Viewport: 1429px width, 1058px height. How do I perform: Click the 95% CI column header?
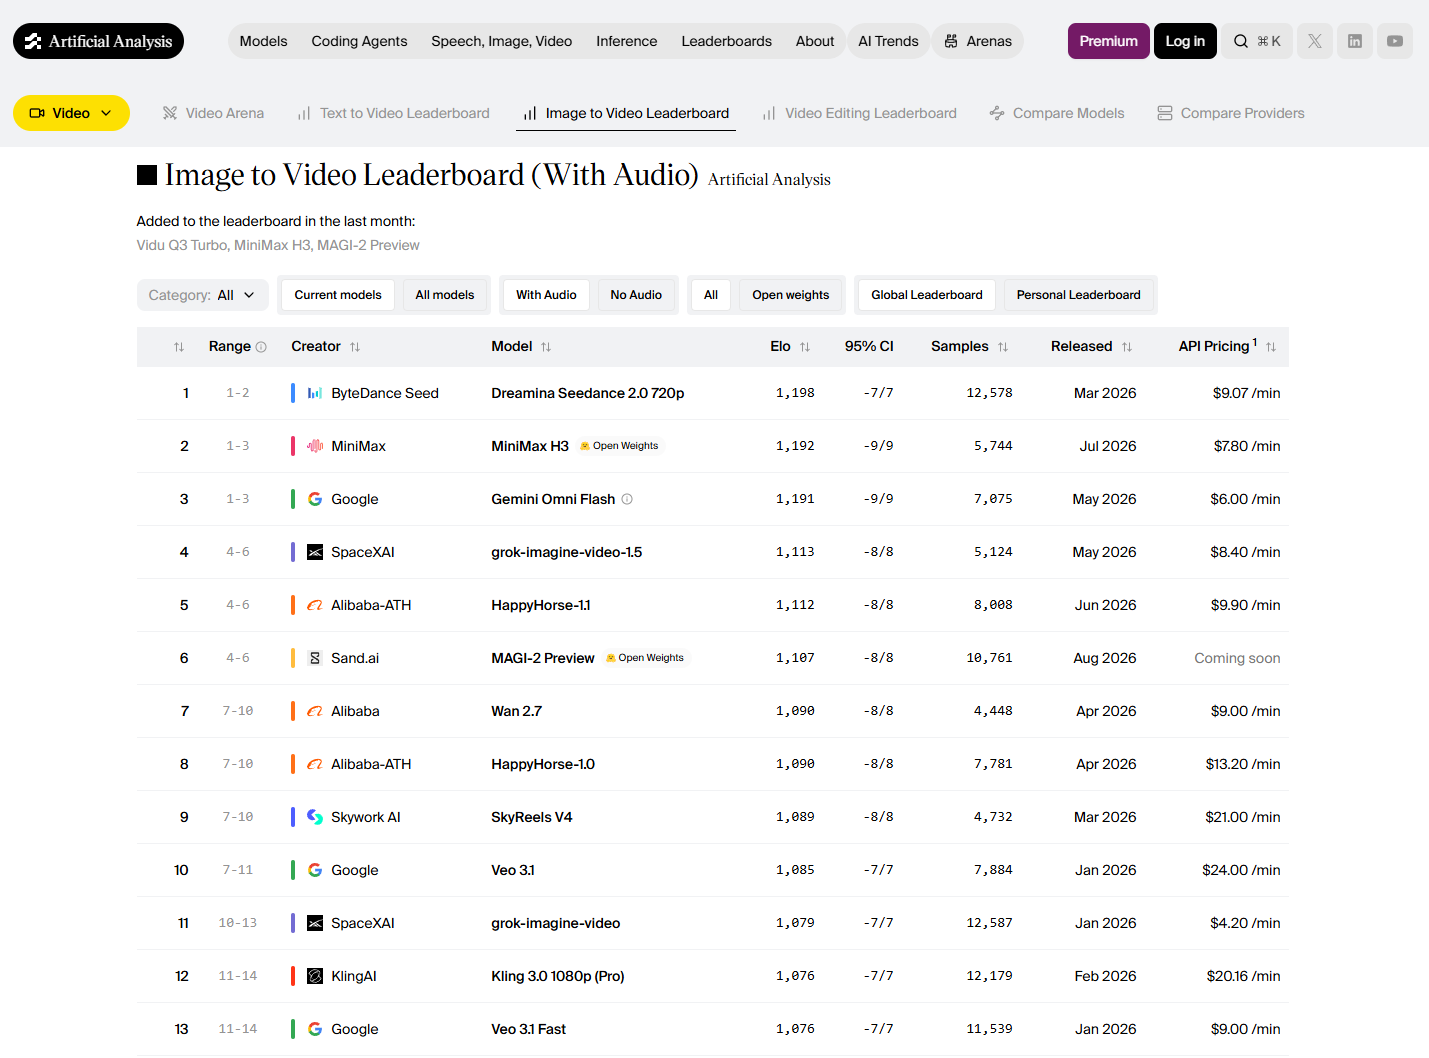tap(869, 346)
